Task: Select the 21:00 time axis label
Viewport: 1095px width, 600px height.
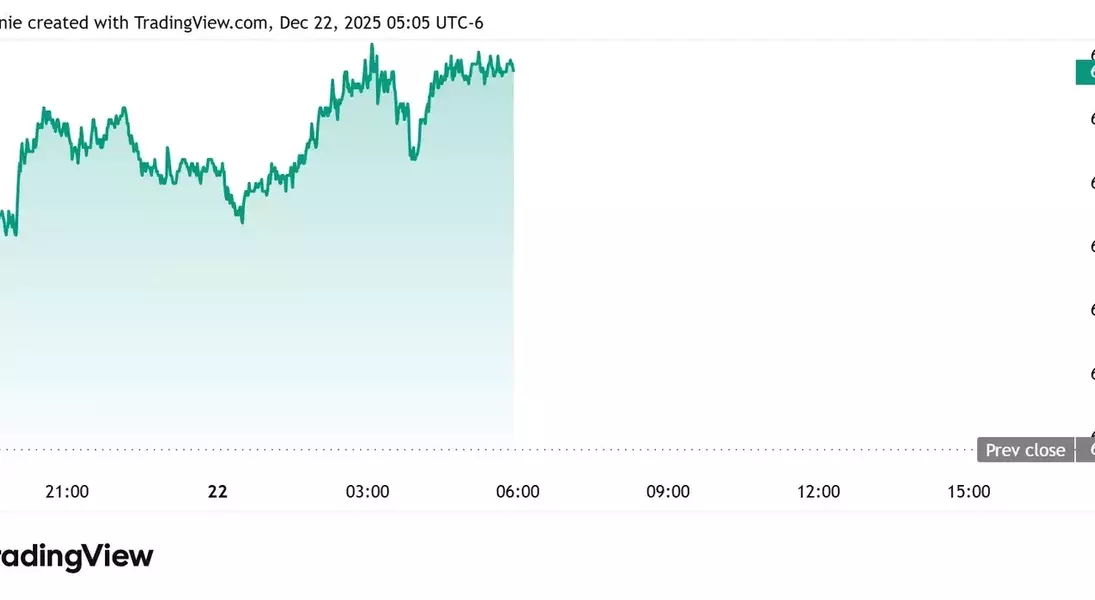Action: (x=67, y=491)
